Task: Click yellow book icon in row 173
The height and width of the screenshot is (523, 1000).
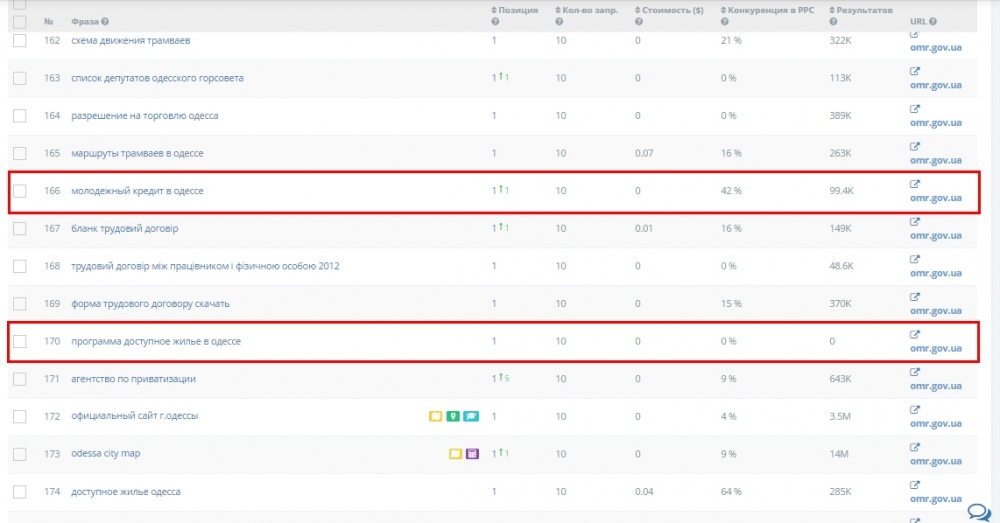Action: pos(455,454)
